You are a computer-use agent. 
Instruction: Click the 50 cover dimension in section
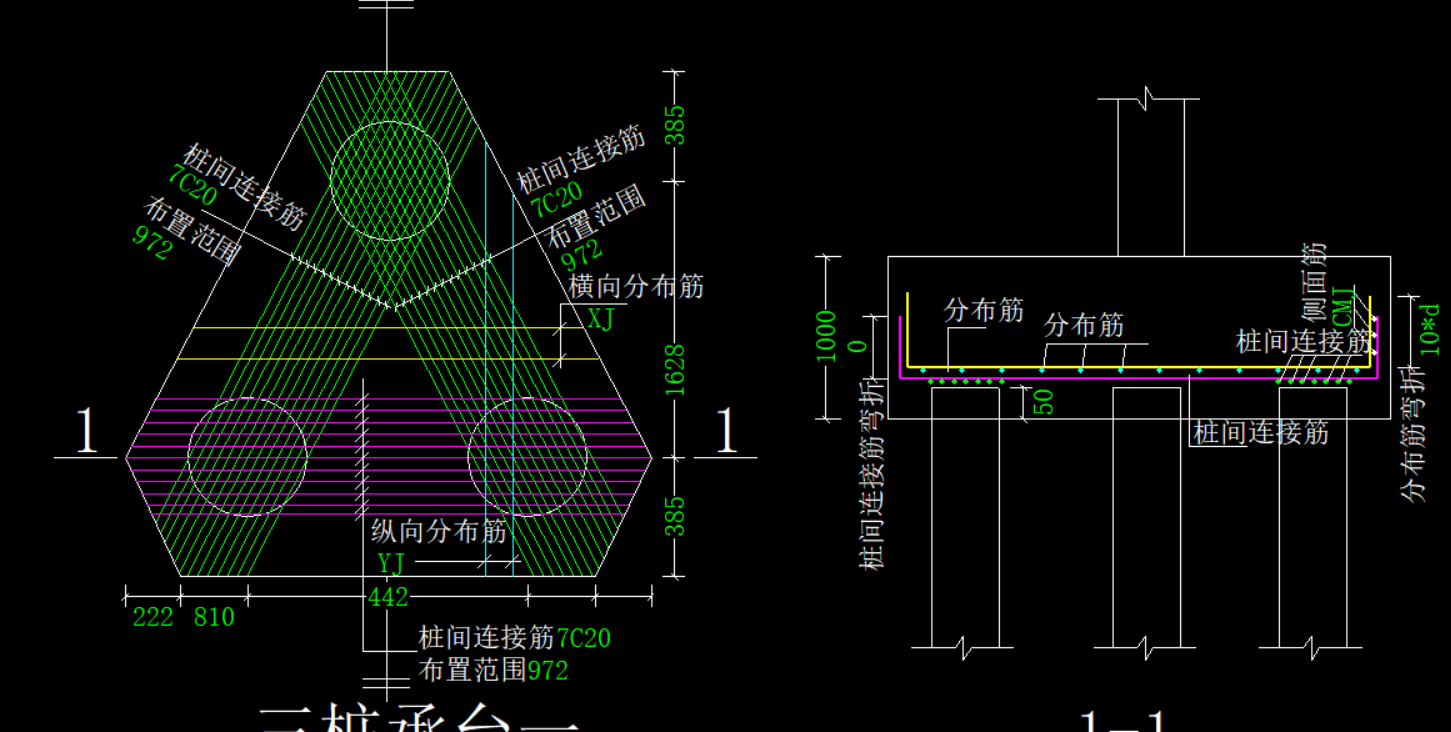[1043, 402]
